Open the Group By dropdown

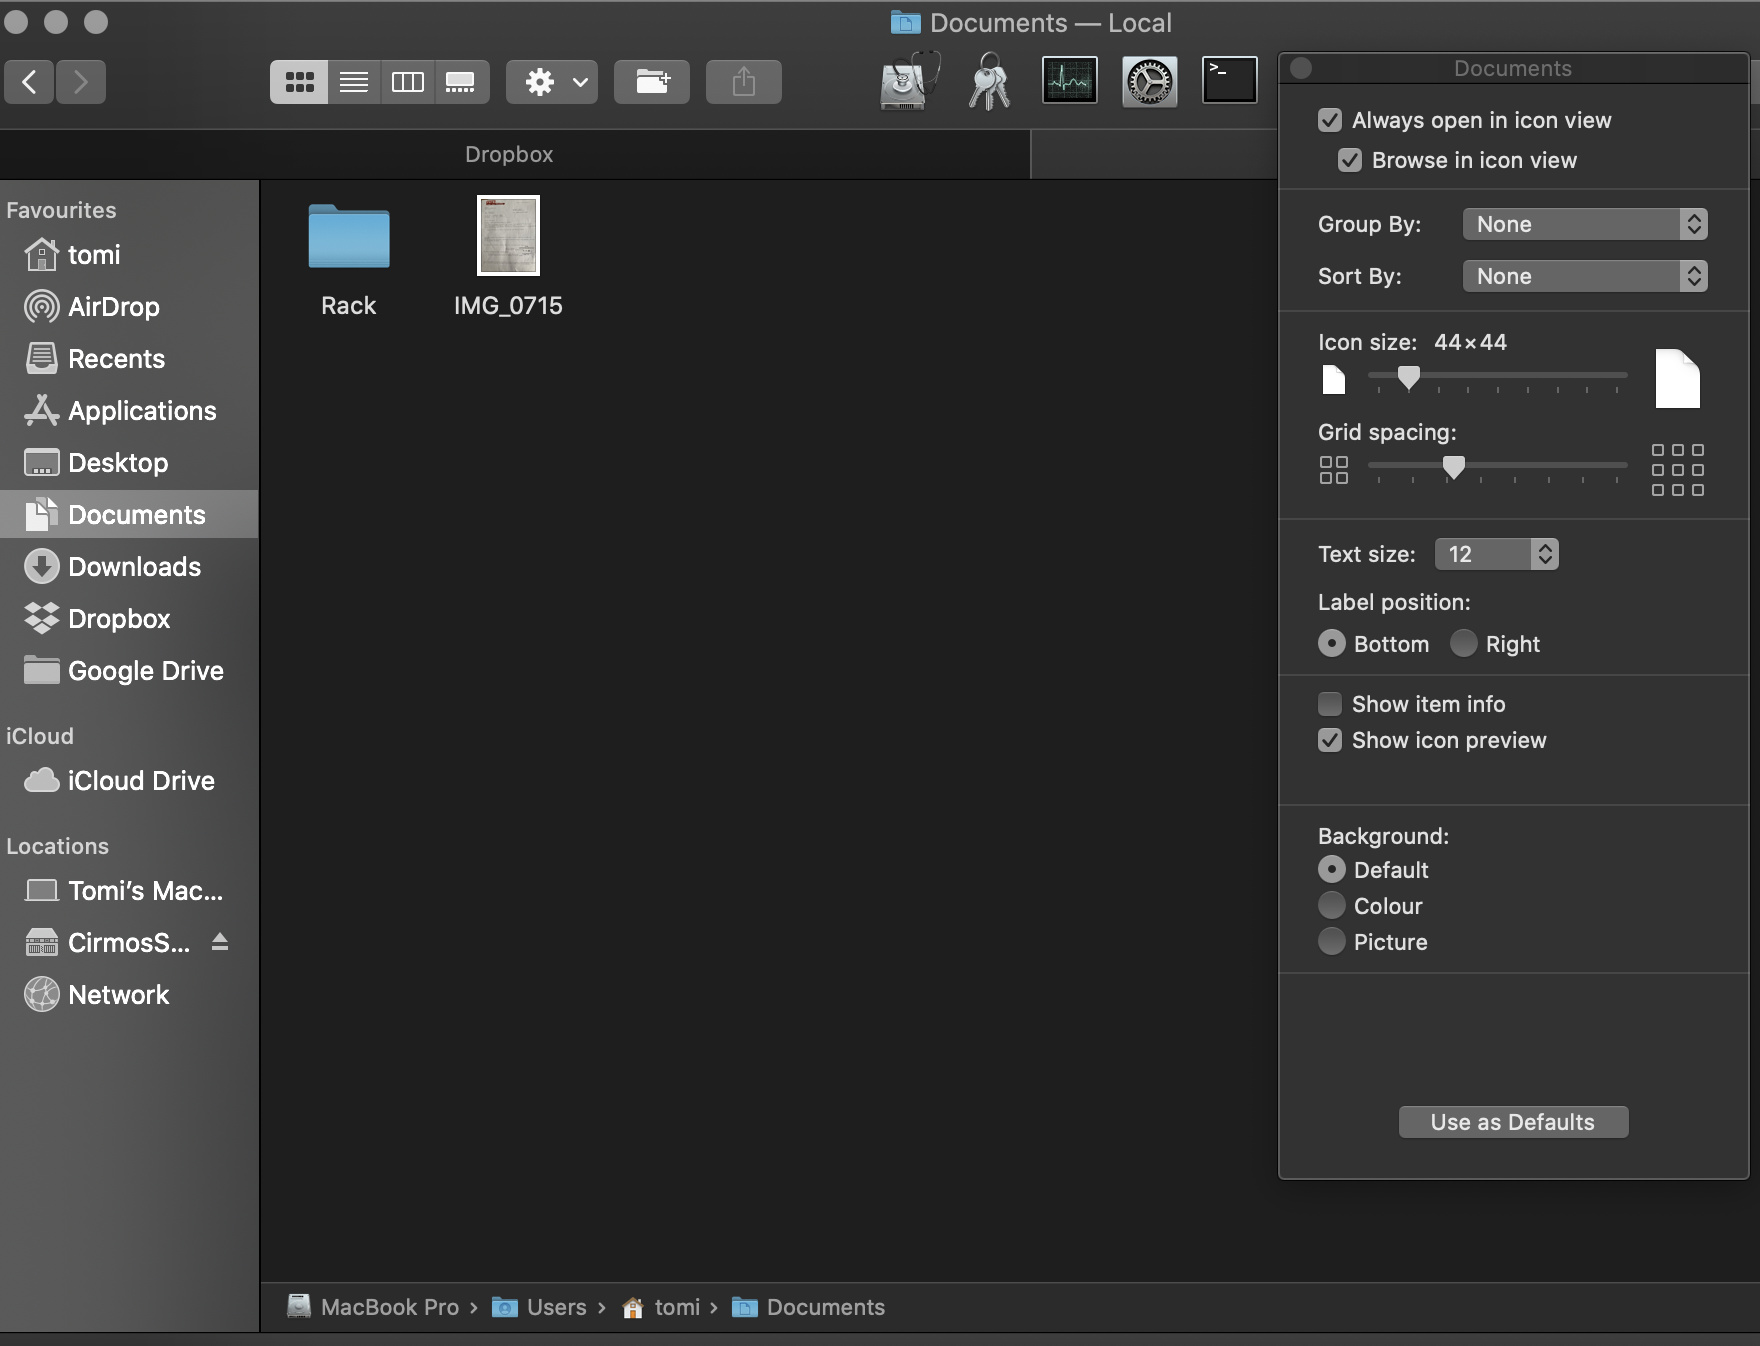(x=1584, y=224)
